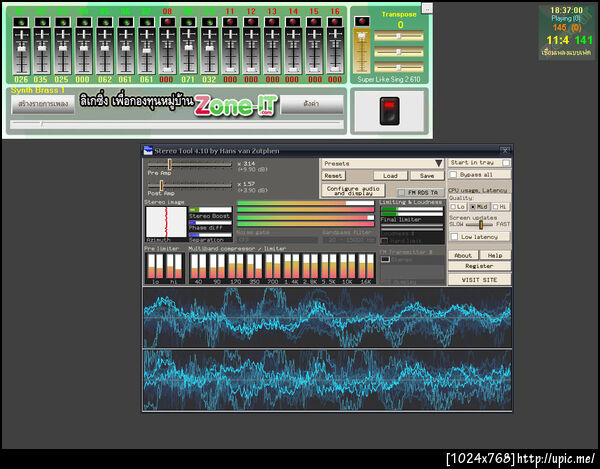Toggle the channel 06 green LED

point(126,22)
